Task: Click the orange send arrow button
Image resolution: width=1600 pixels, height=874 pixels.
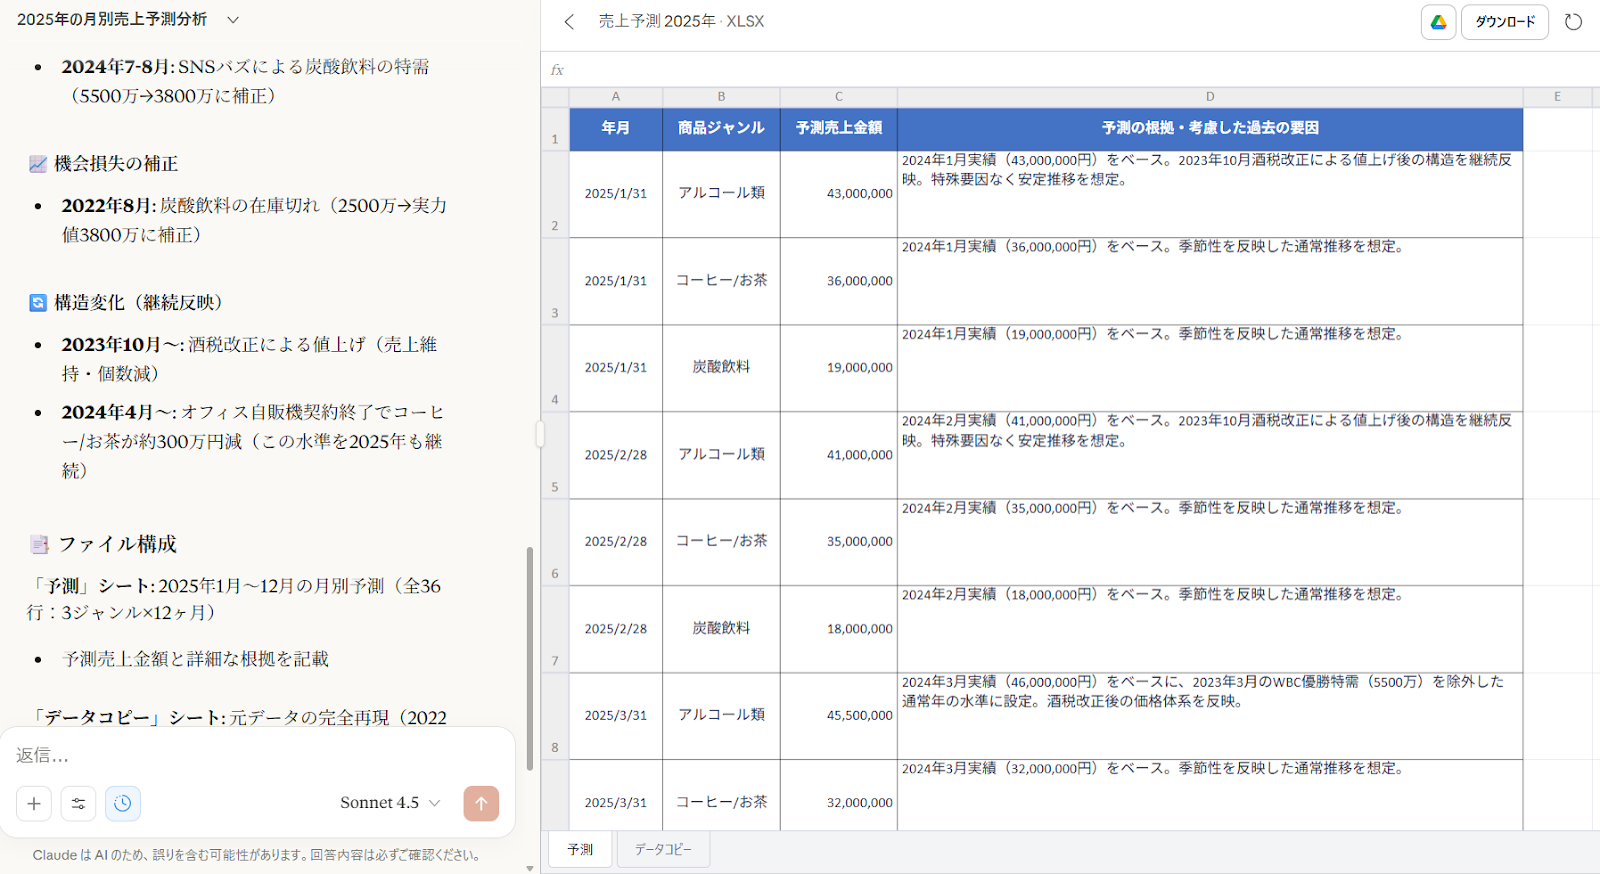Action: 481,803
